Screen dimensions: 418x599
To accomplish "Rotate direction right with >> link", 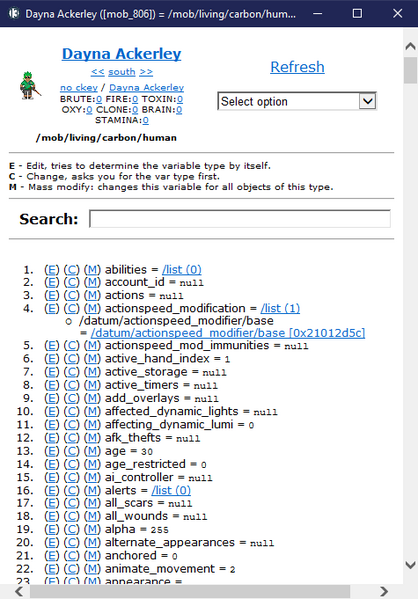I will point(146,72).
